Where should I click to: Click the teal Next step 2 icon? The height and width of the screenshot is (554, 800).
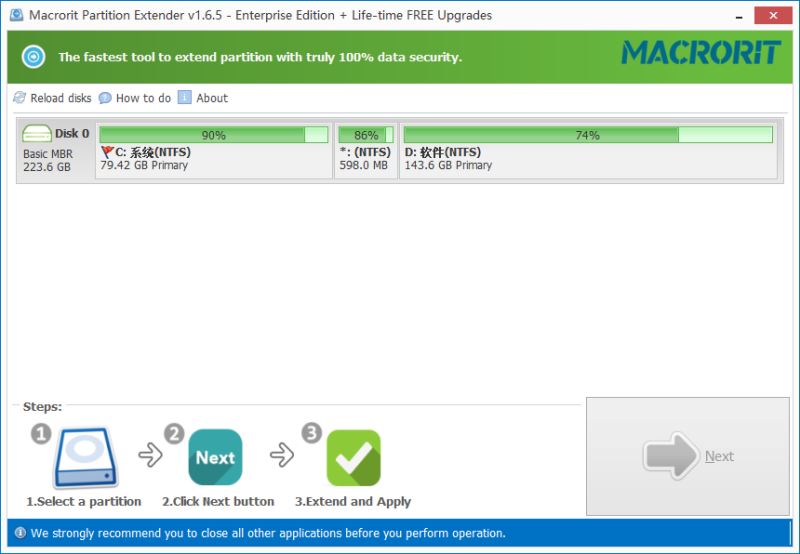[215, 457]
